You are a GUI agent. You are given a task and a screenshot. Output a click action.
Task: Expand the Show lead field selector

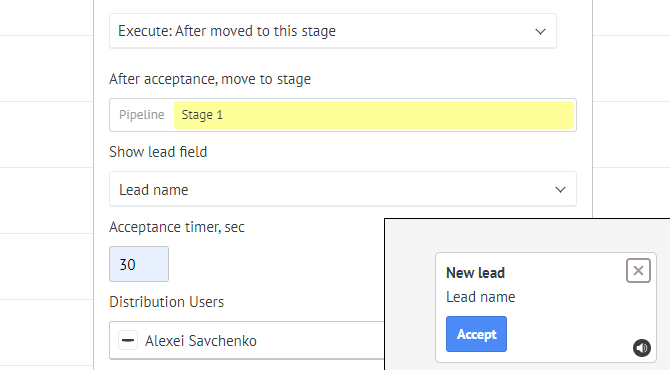(x=343, y=189)
